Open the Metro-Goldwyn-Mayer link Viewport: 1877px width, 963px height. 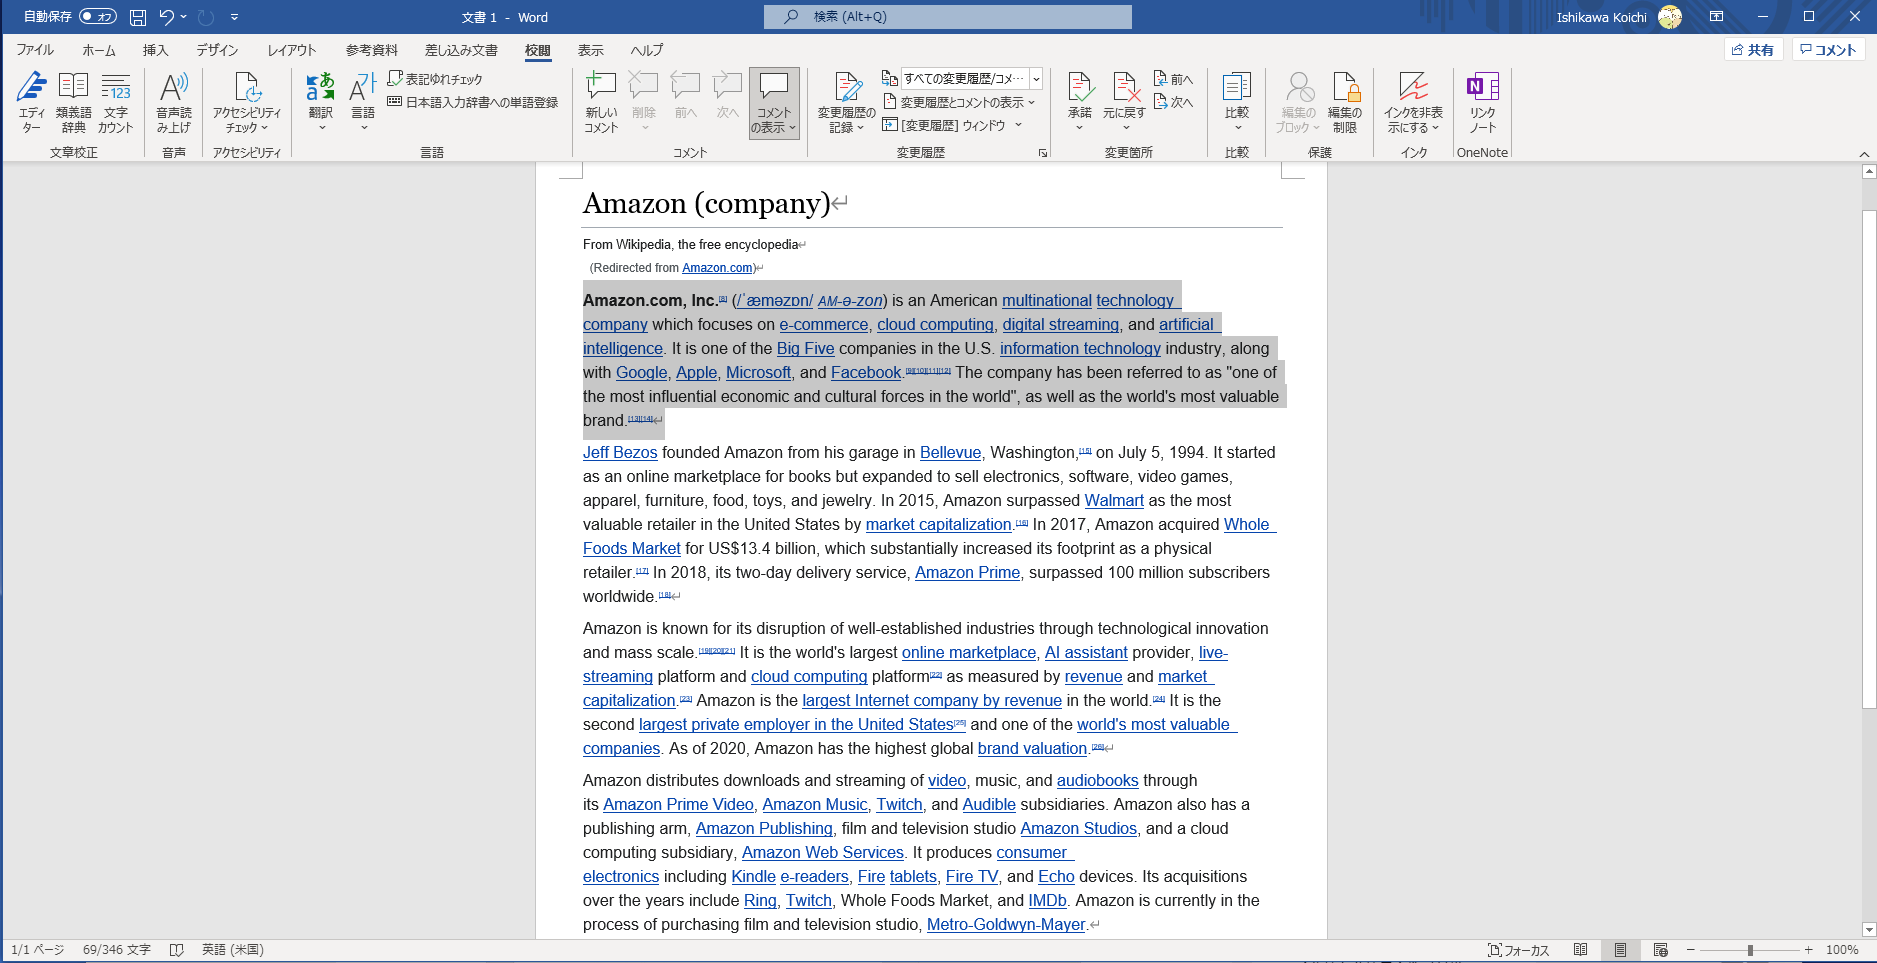pos(1006,925)
